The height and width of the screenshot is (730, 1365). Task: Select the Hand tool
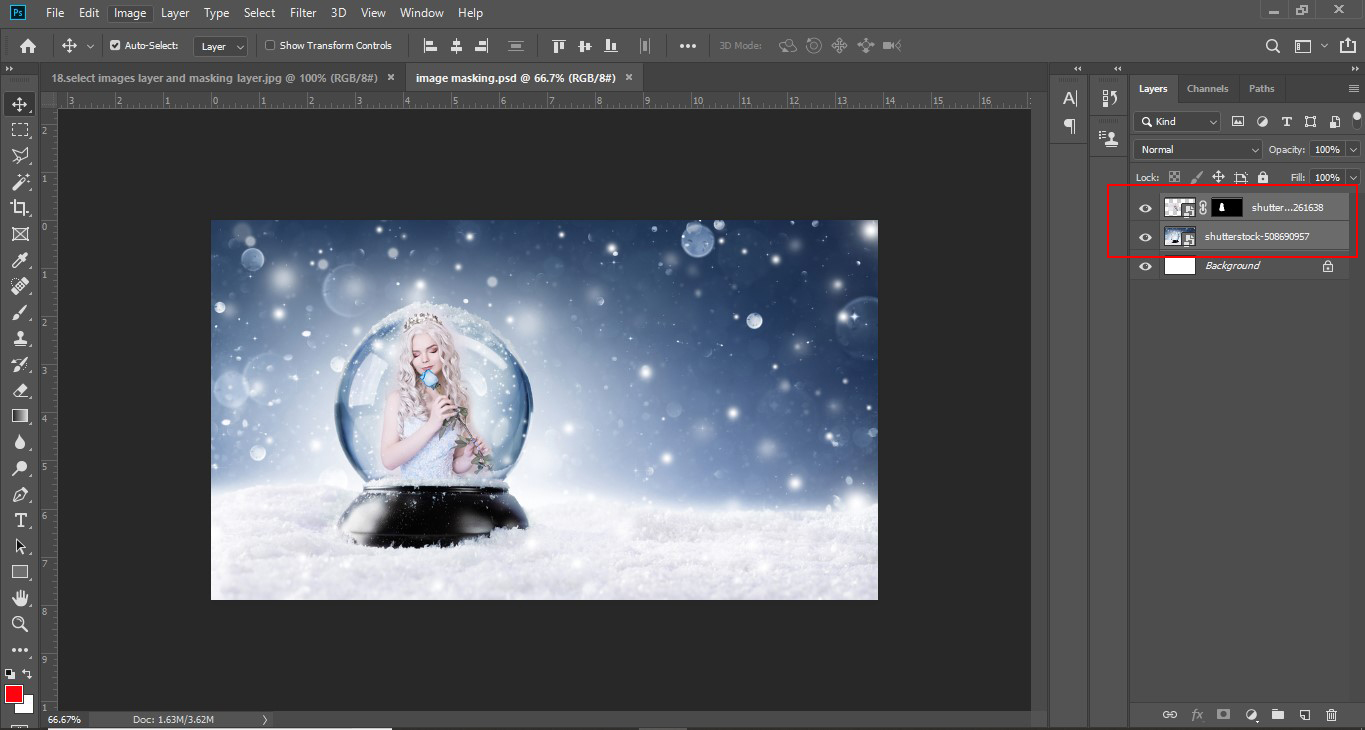[x=20, y=598]
